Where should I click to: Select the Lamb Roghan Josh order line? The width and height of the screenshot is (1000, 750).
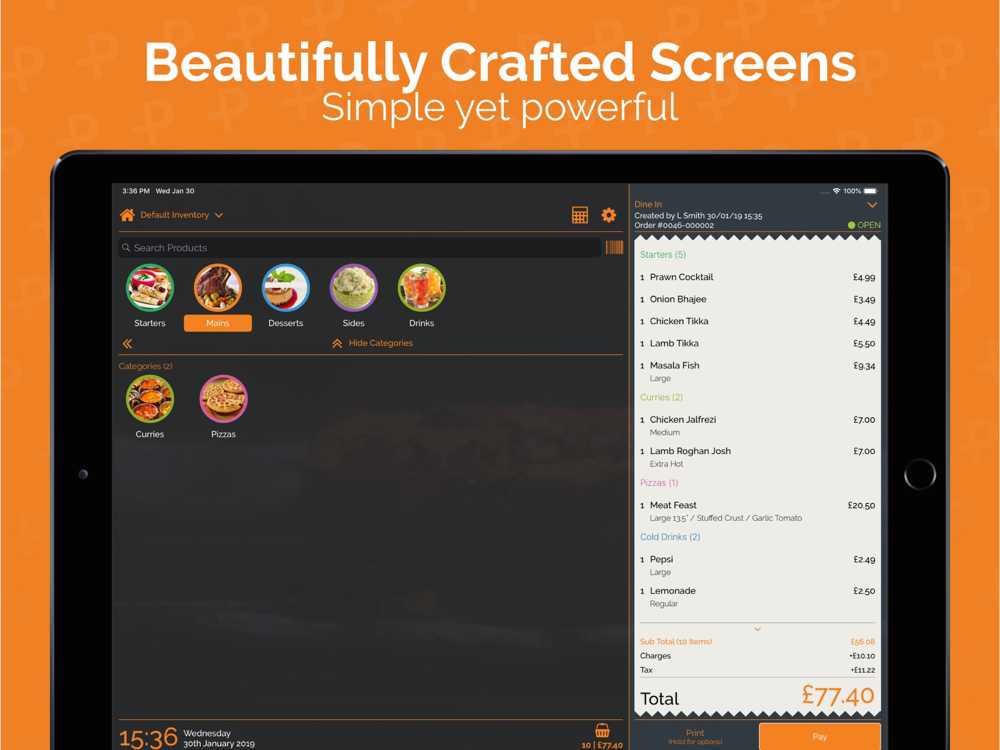coord(758,457)
